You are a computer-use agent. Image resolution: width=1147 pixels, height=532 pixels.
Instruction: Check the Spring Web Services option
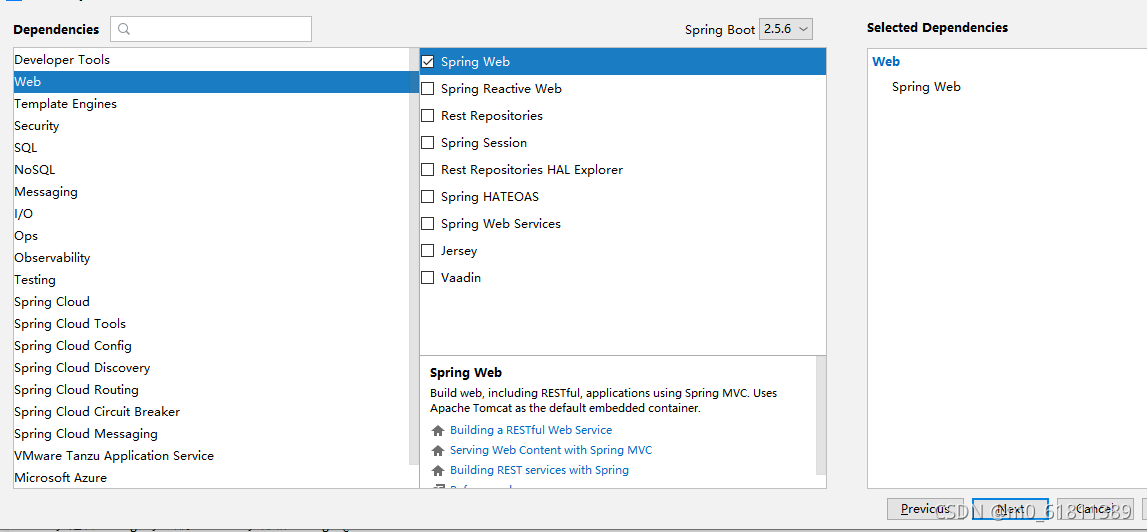tap(428, 225)
